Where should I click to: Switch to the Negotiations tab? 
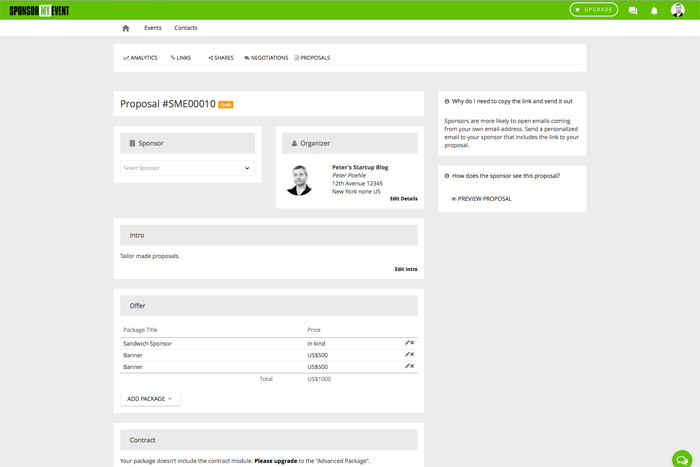266,58
